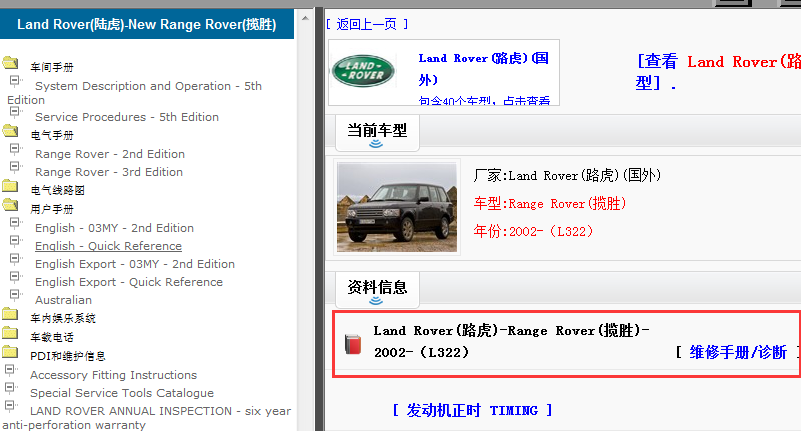This screenshot has width=801, height=431.
Task: Click document icon beside Accessory Fitting Instructions
Action: pos(10,370)
